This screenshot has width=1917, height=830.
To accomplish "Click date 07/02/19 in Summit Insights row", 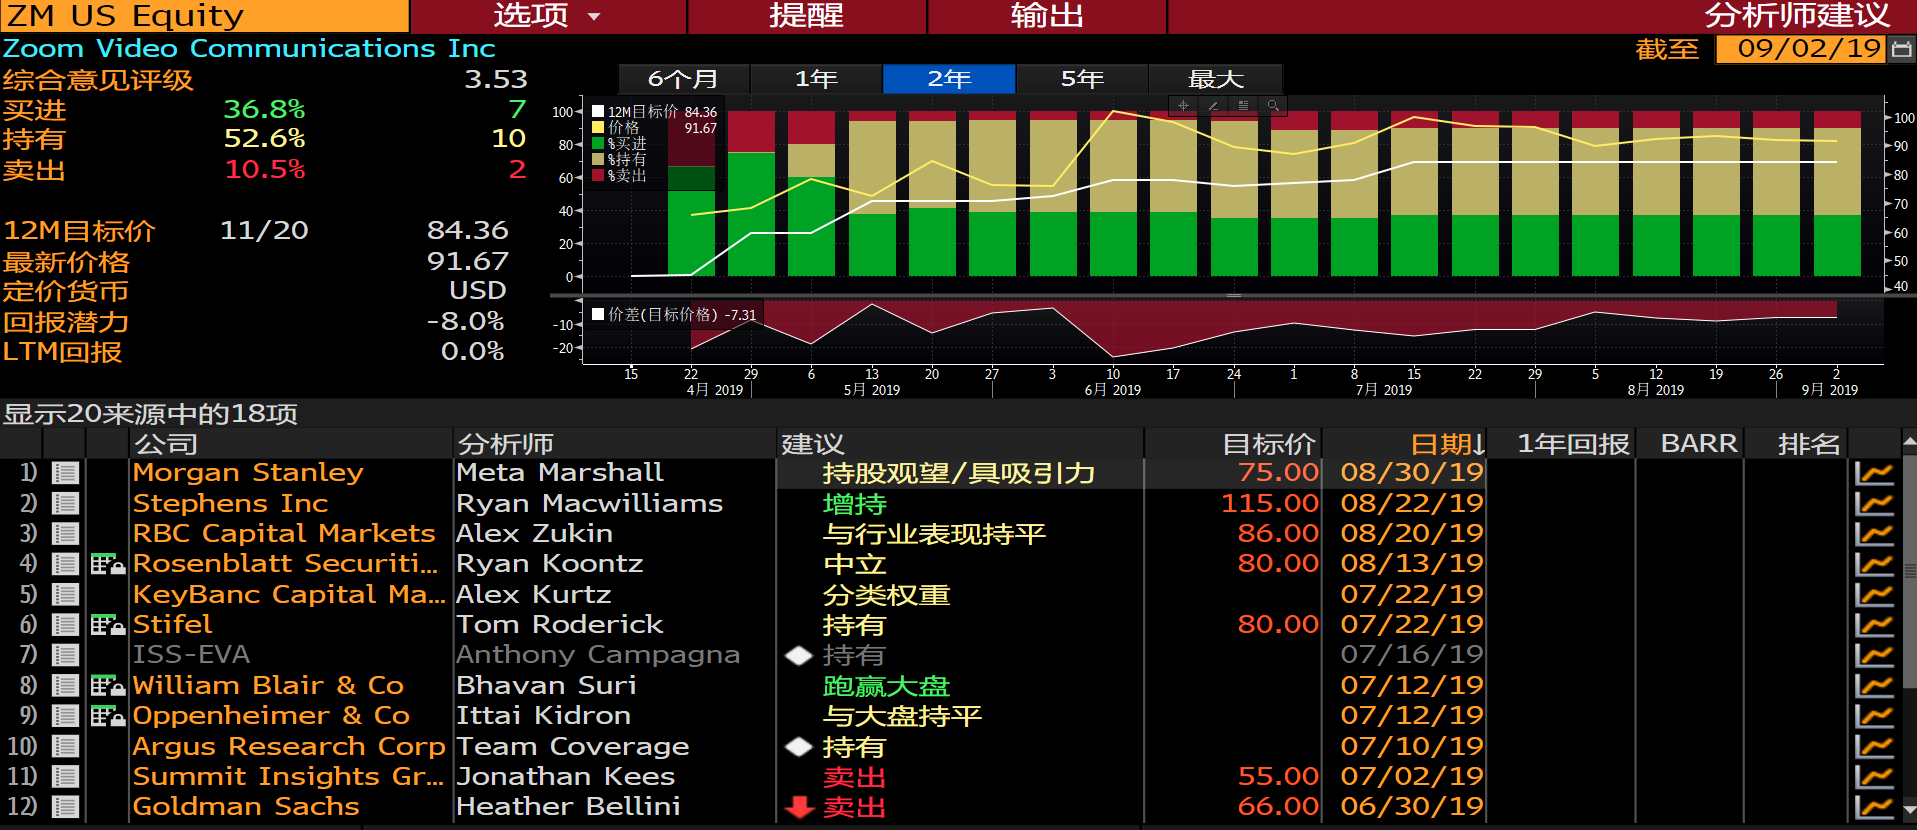I will pyautogui.click(x=1412, y=777).
